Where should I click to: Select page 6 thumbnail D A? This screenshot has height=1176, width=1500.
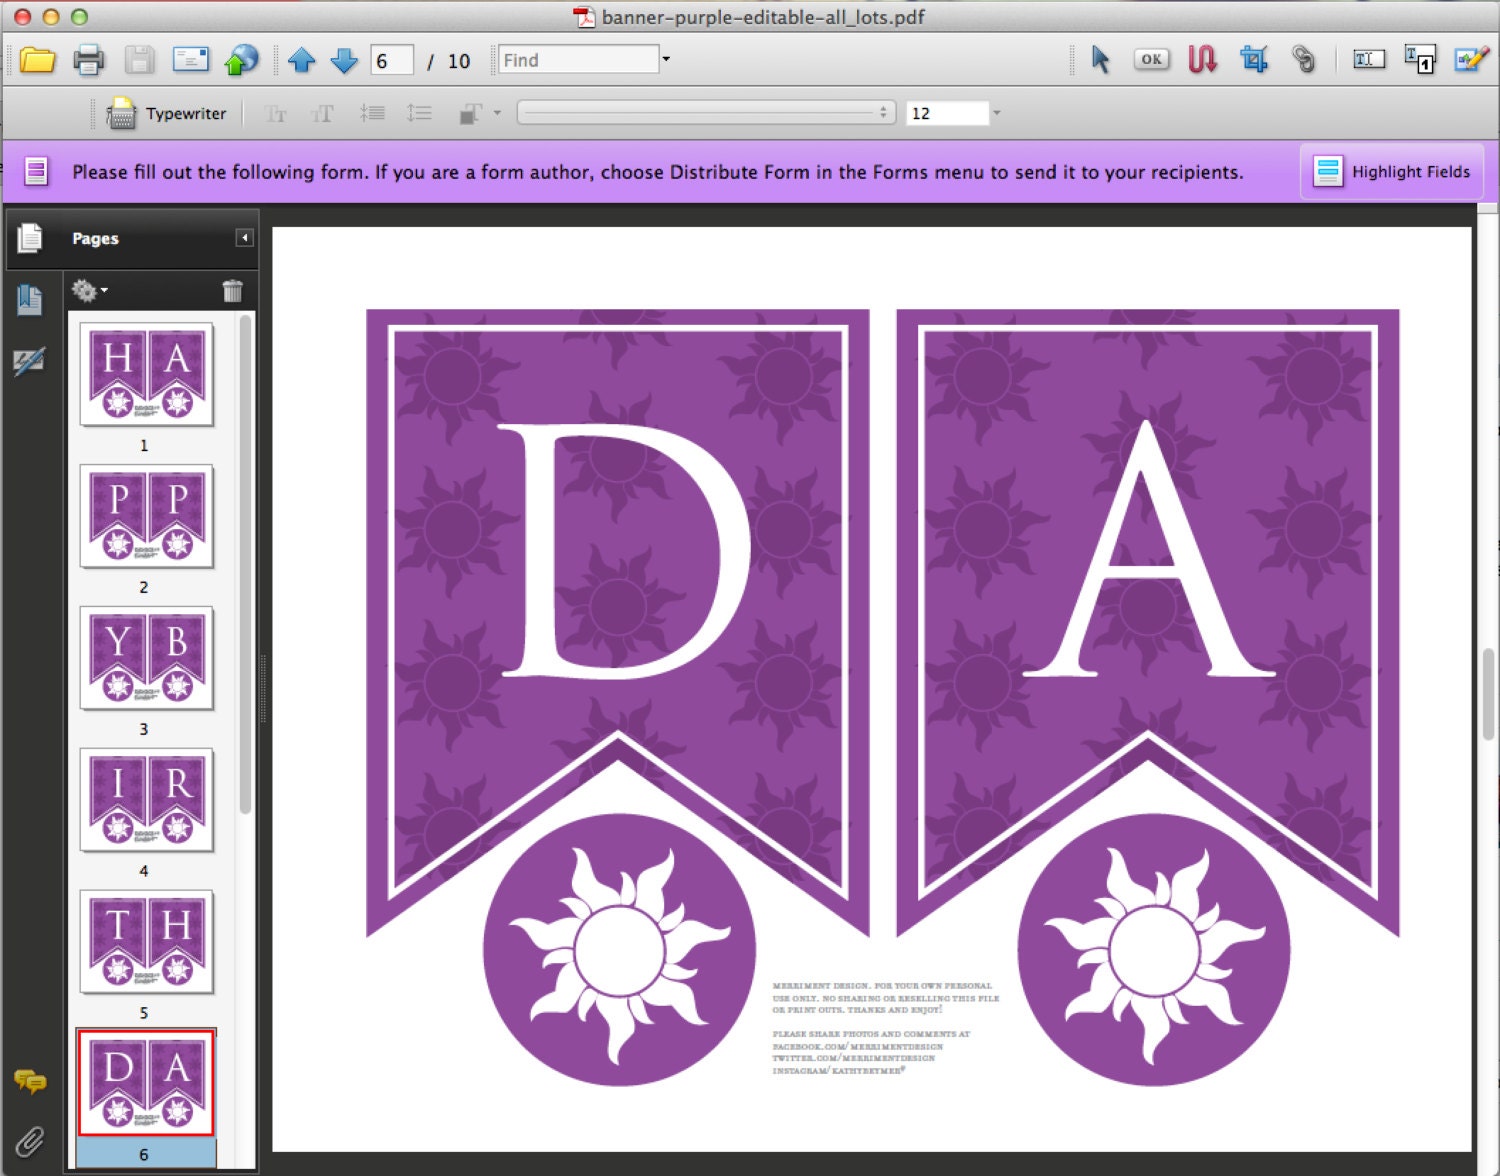[x=147, y=1083]
